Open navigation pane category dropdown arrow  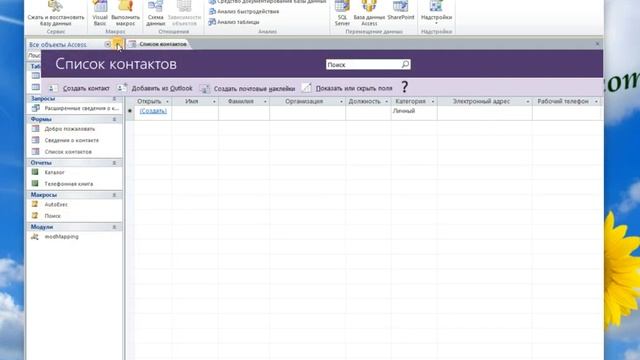pyautogui.click(x=107, y=44)
